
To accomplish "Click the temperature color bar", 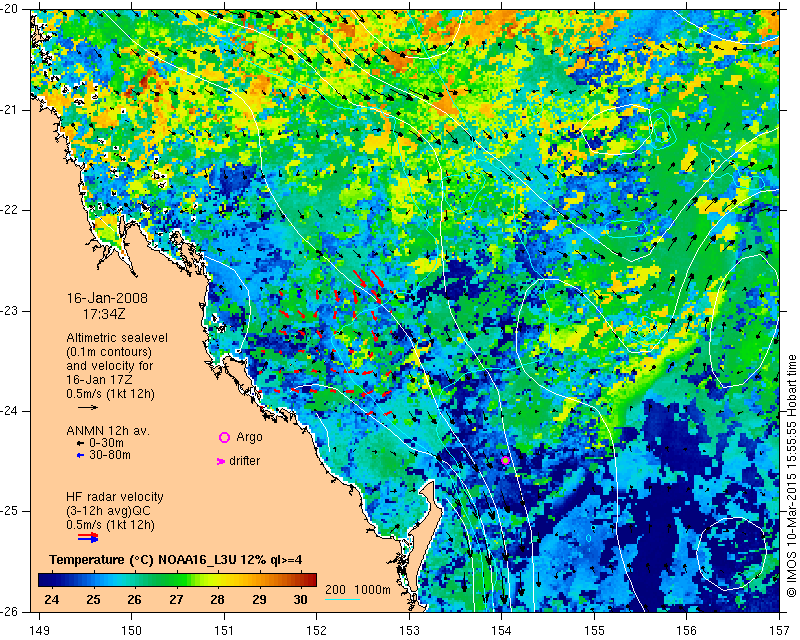I will [x=177, y=580].
